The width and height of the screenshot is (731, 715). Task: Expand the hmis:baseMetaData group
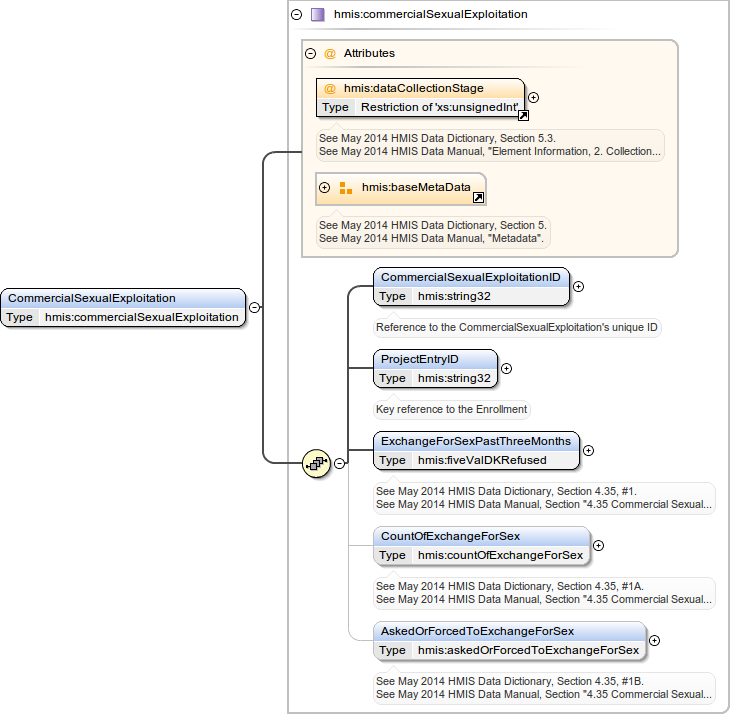click(x=324, y=188)
